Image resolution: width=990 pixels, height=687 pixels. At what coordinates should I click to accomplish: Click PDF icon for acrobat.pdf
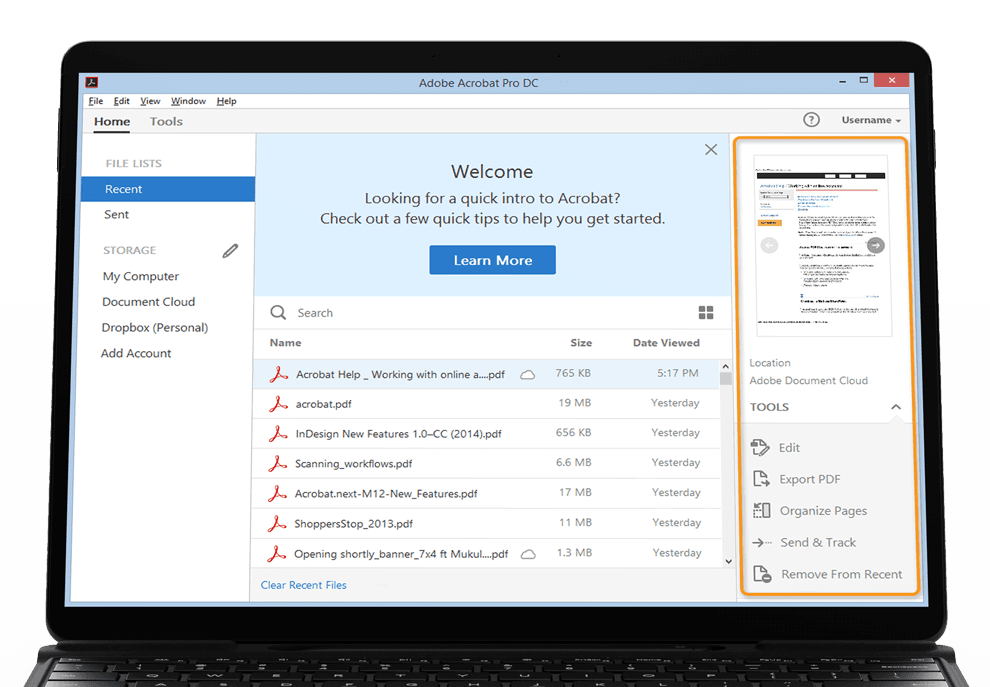(278, 404)
